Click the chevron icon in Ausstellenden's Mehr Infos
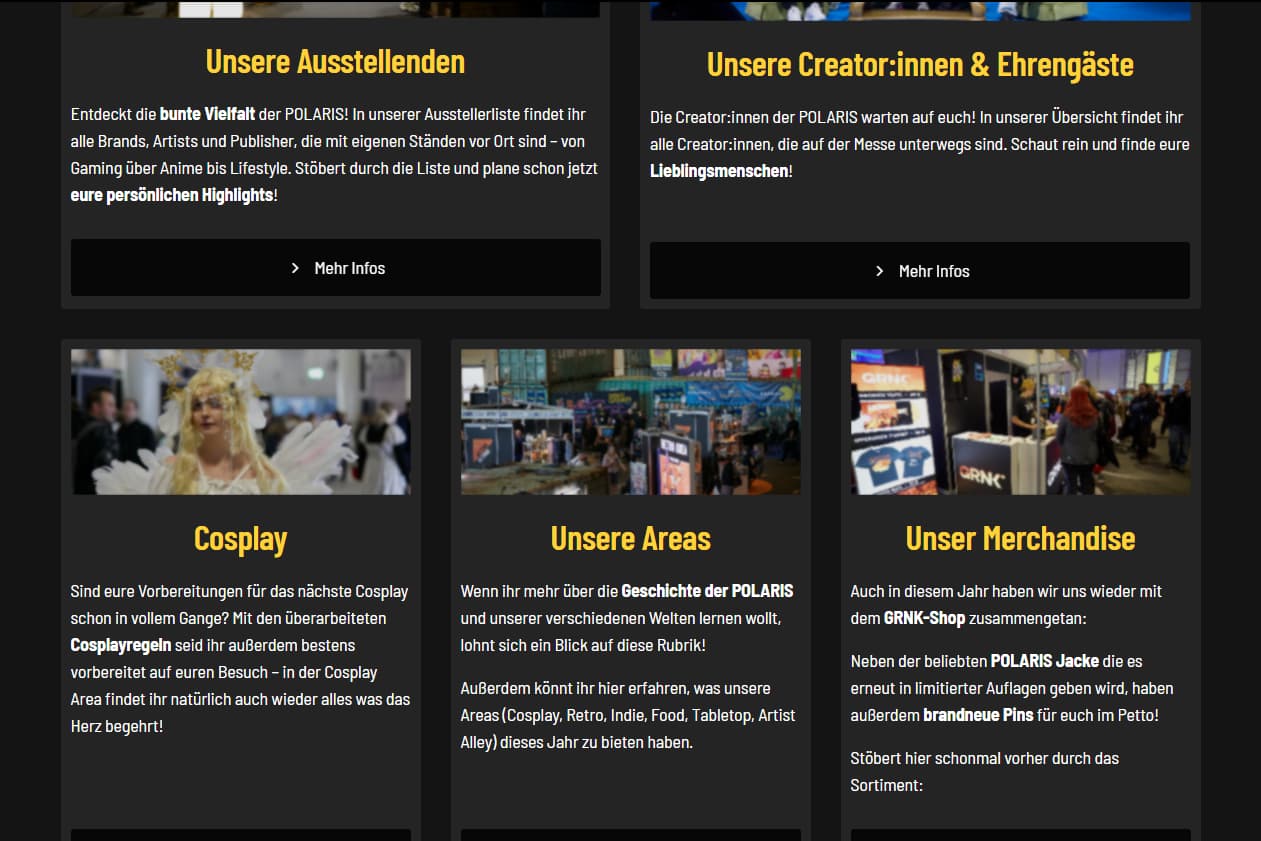1261x841 pixels. coord(295,268)
